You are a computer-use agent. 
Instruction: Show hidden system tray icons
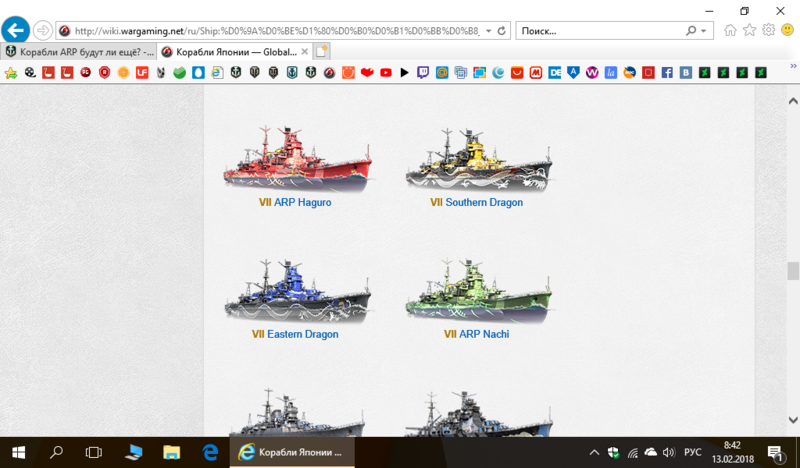[x=594, y=453]
